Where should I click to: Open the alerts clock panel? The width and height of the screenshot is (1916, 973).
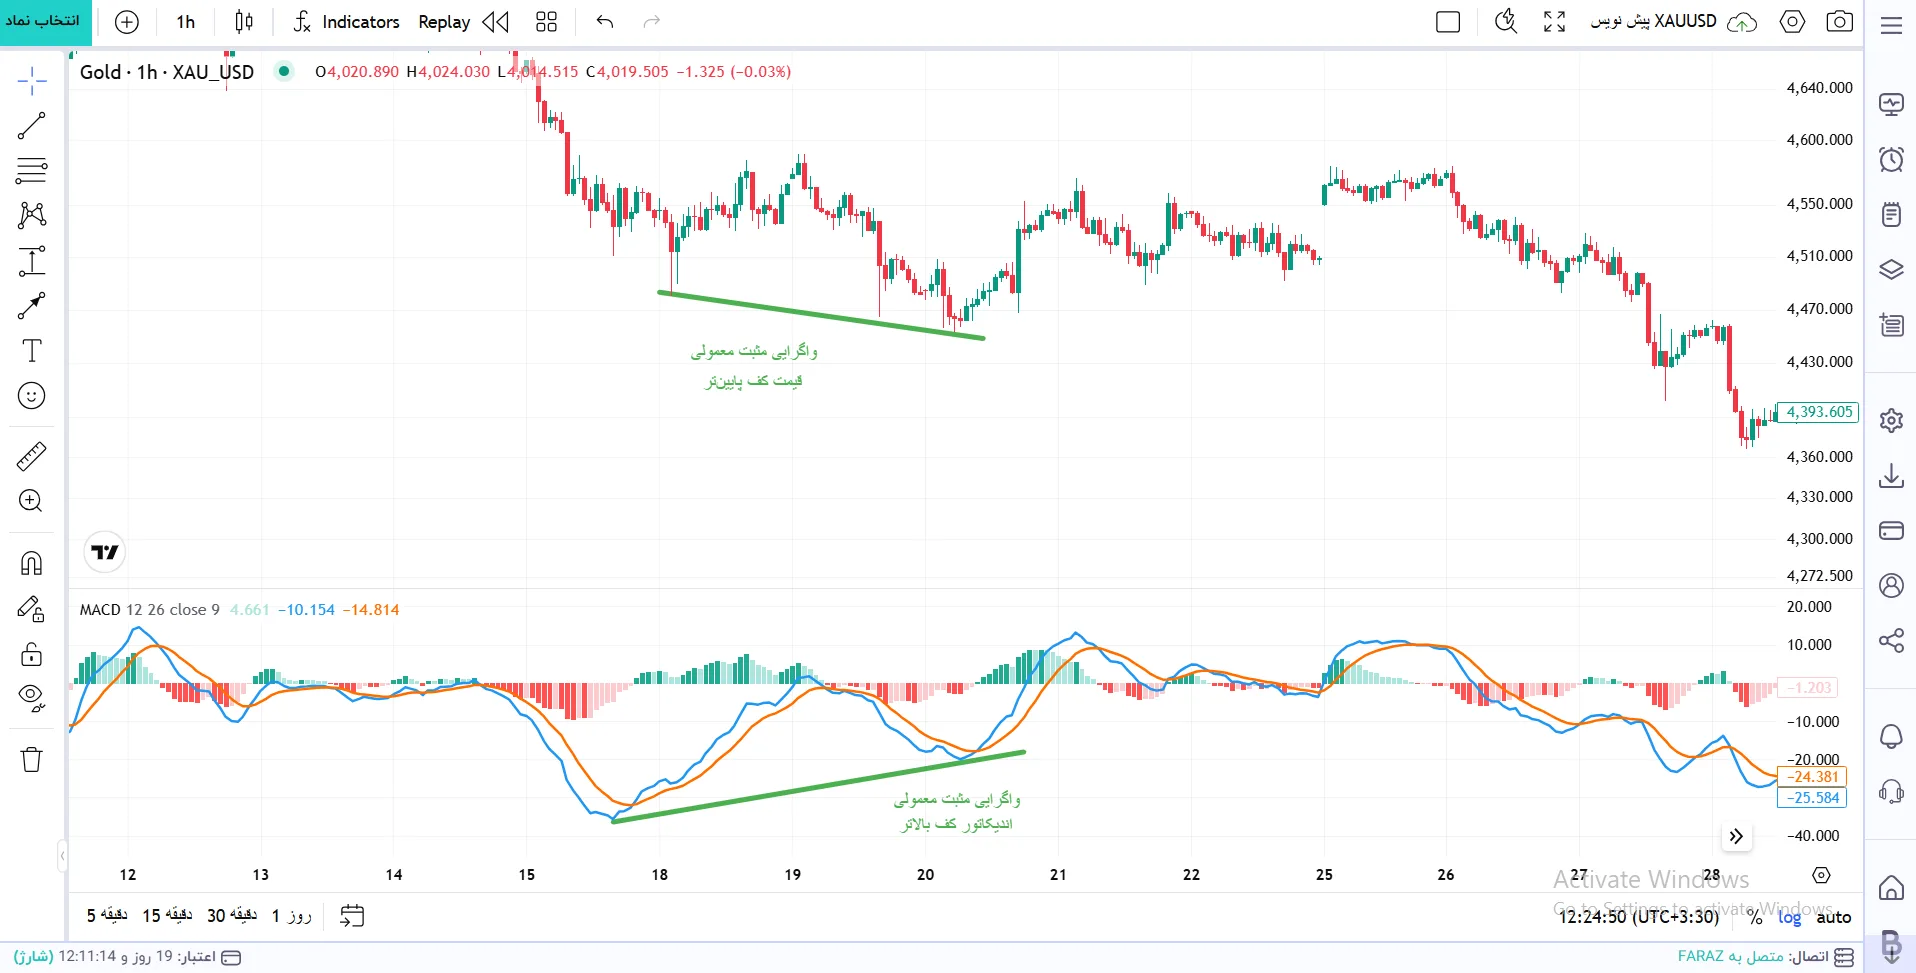coord(1891,160)
